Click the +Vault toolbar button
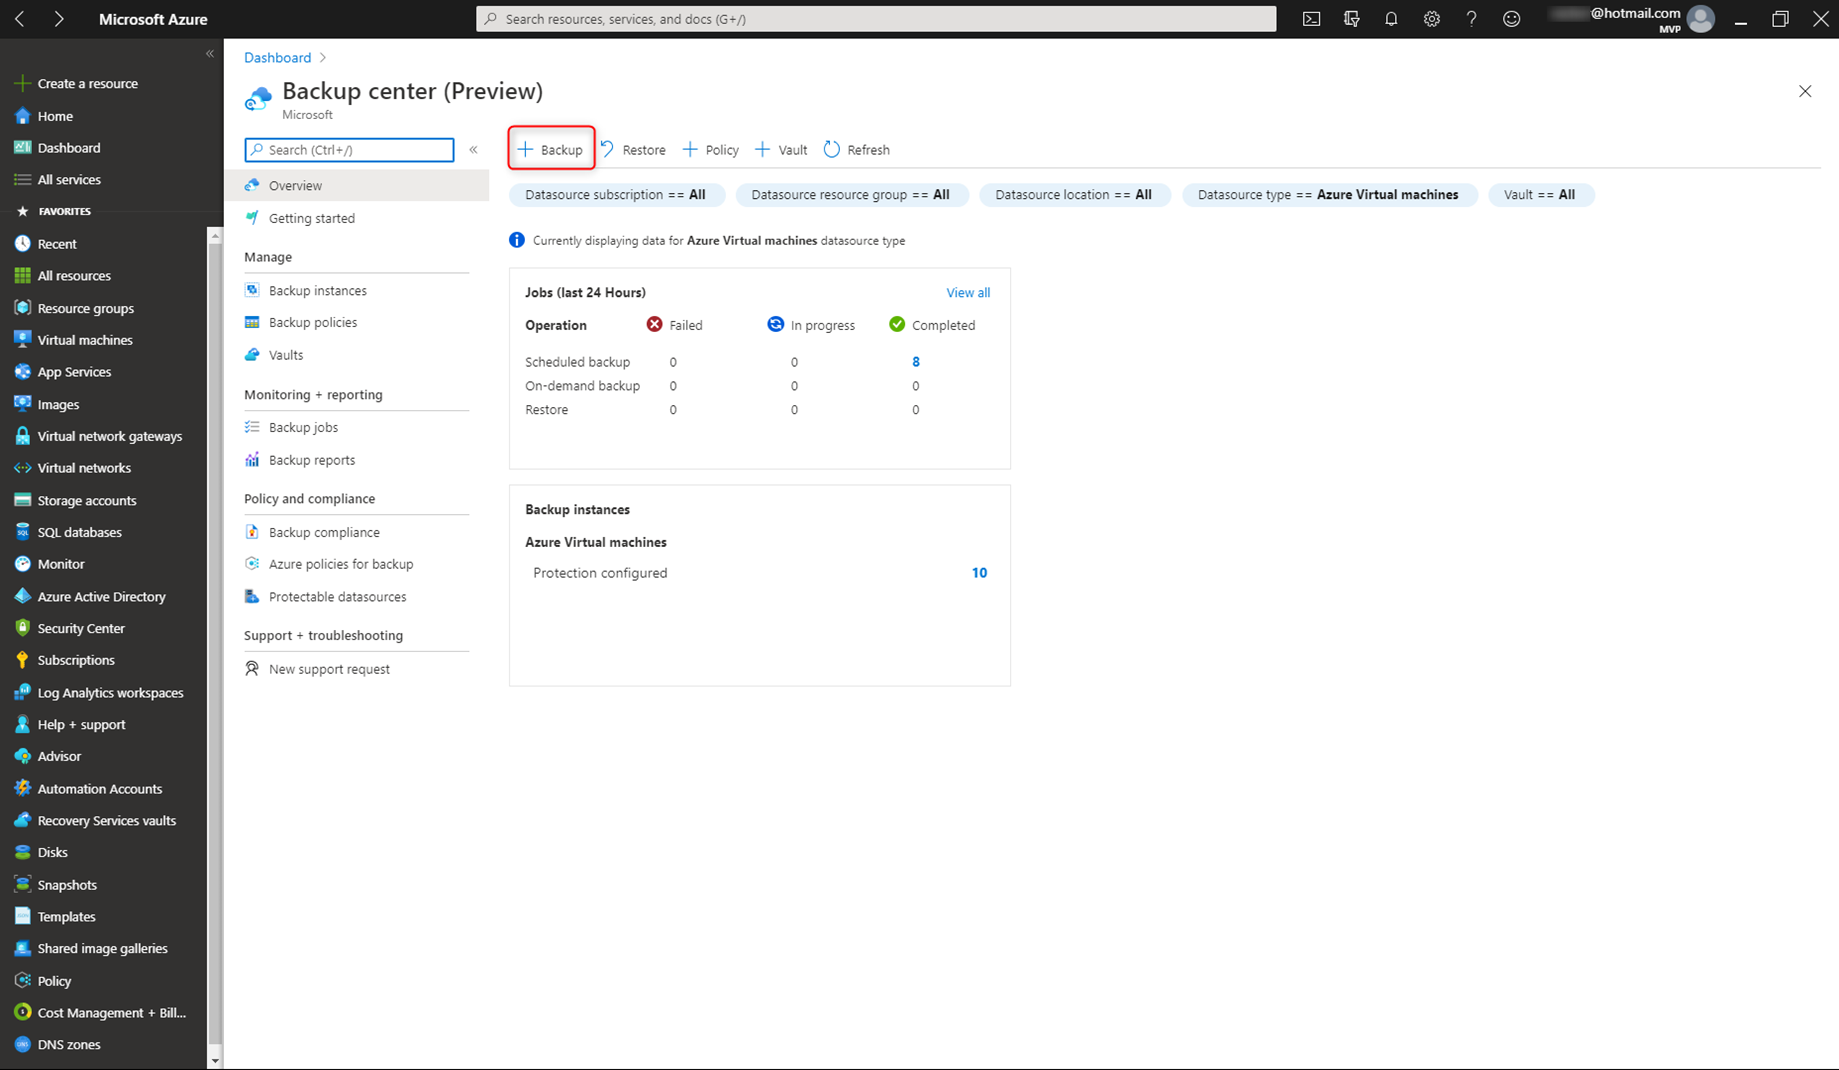Viewport: 1839px width, 1070px height. click(x=781, y=150)
